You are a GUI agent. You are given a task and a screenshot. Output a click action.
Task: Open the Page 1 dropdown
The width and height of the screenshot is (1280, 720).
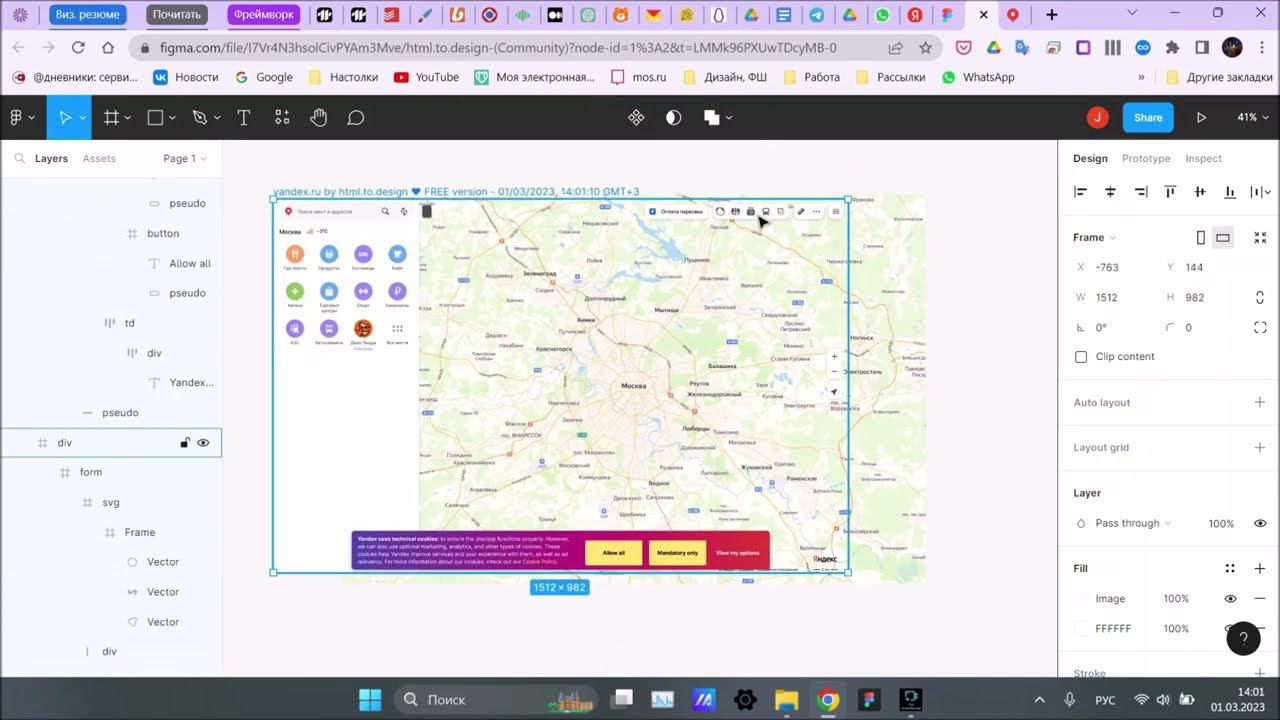click(184, 158)
